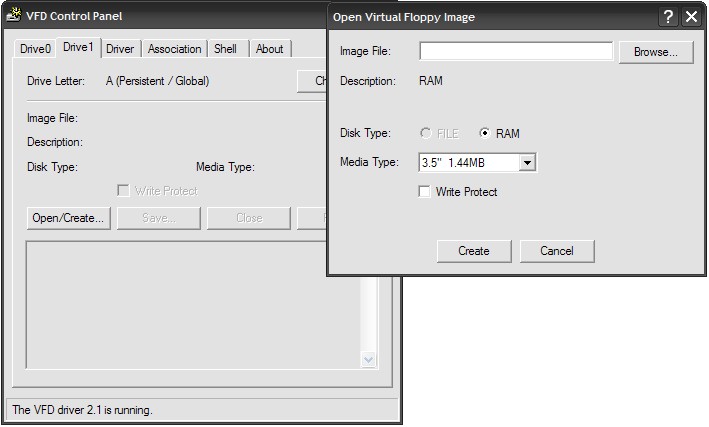This screenshot has height=427, width=709.
Task: Click the help question mark button
Action: pyautogui.click(x=668, y=17)
